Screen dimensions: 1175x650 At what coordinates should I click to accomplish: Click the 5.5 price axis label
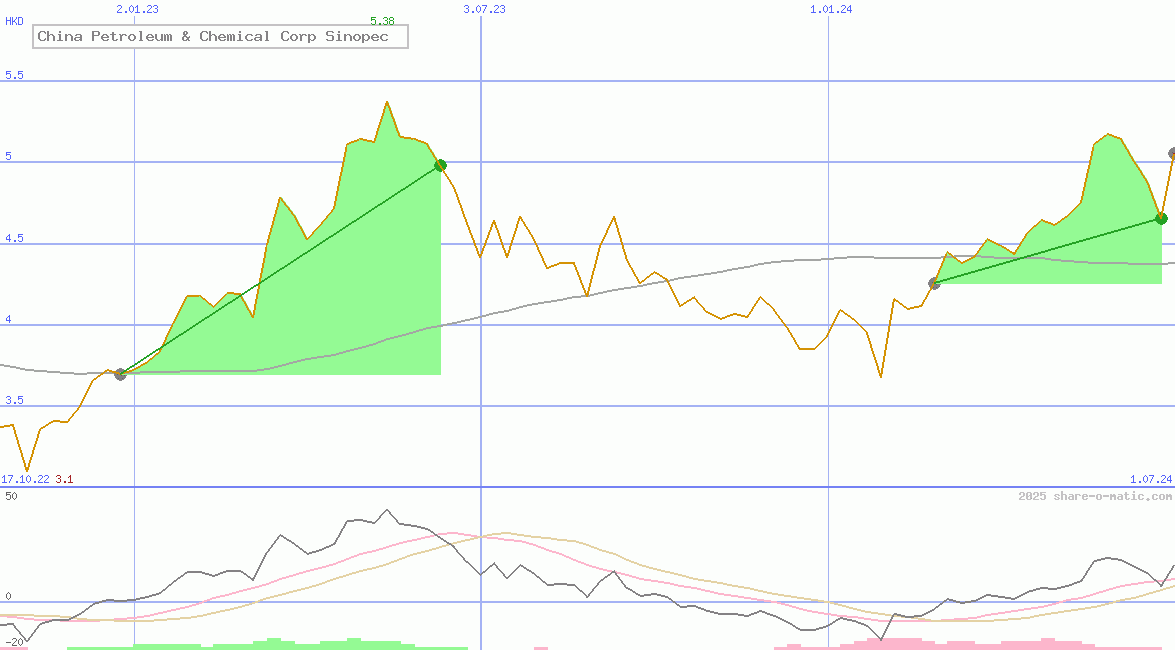click(x=14, y=76)
